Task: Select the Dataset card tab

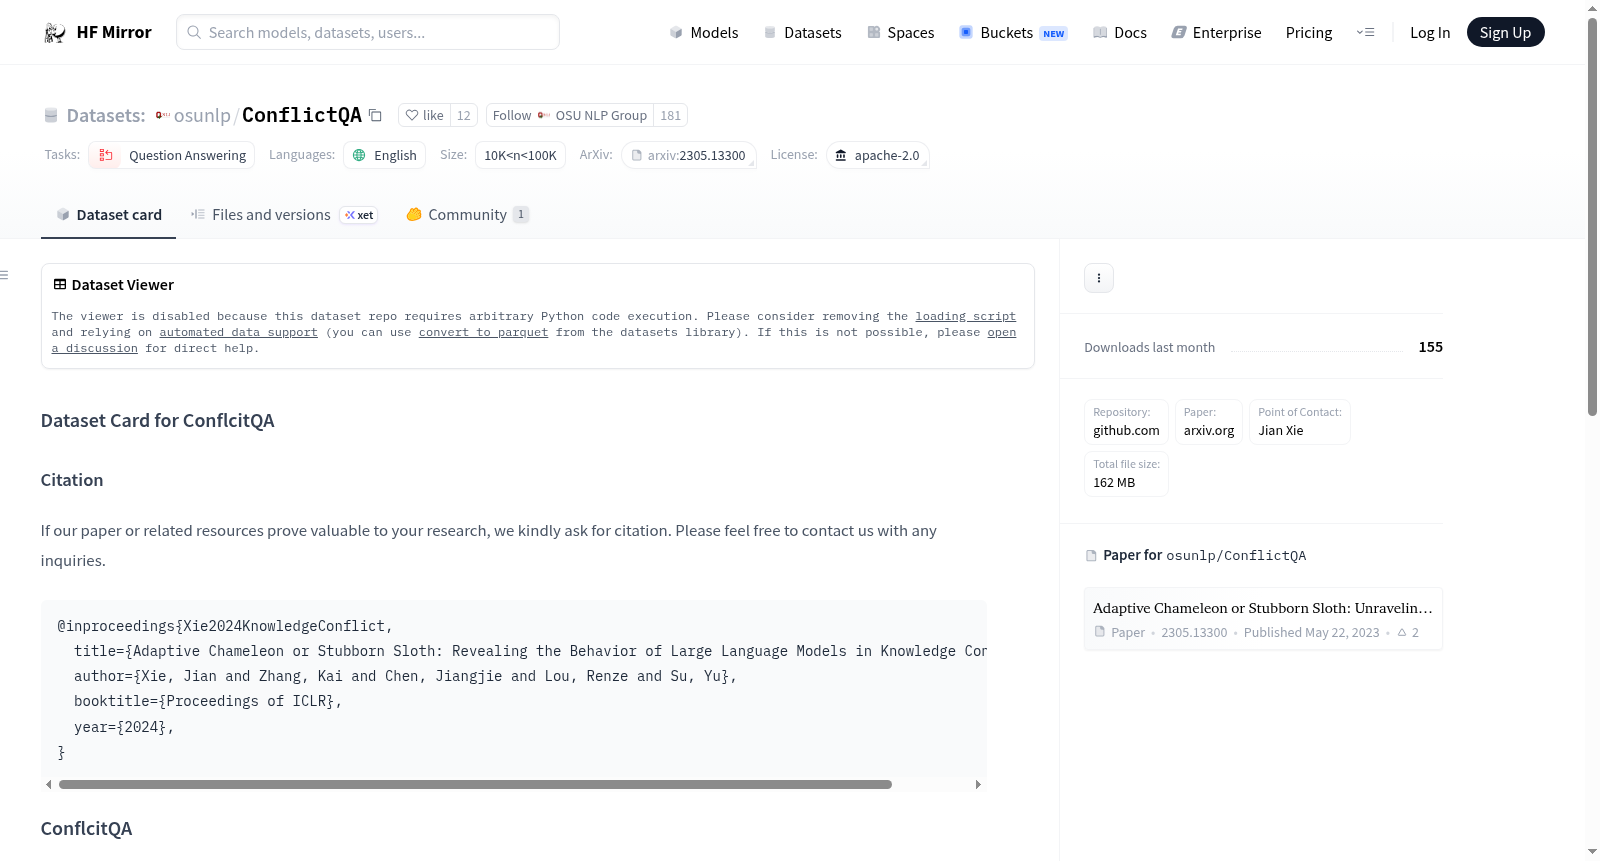Action: pos(108,215)
